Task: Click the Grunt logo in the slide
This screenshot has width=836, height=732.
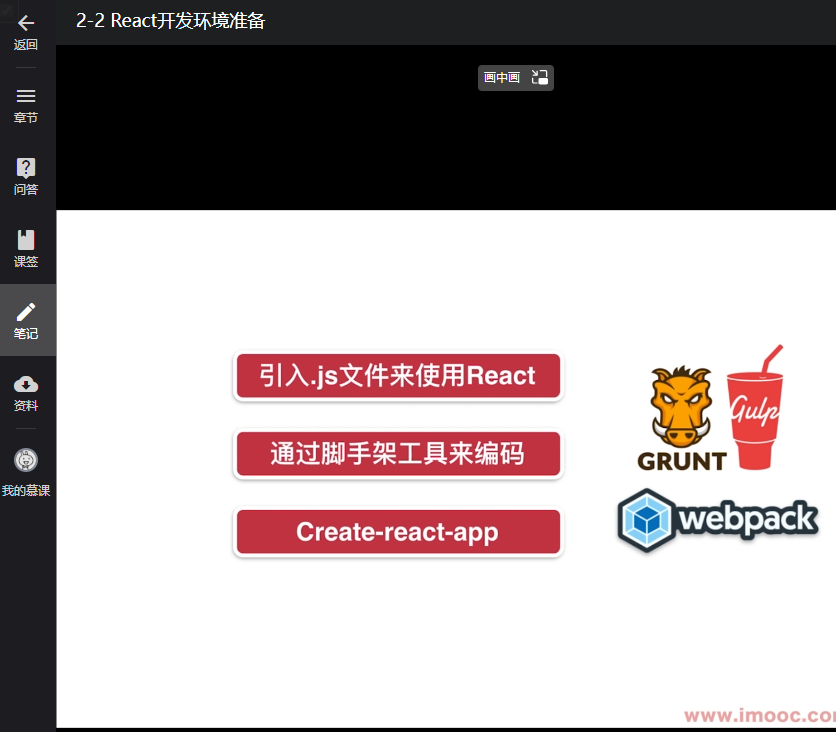Action: [681, 419]
